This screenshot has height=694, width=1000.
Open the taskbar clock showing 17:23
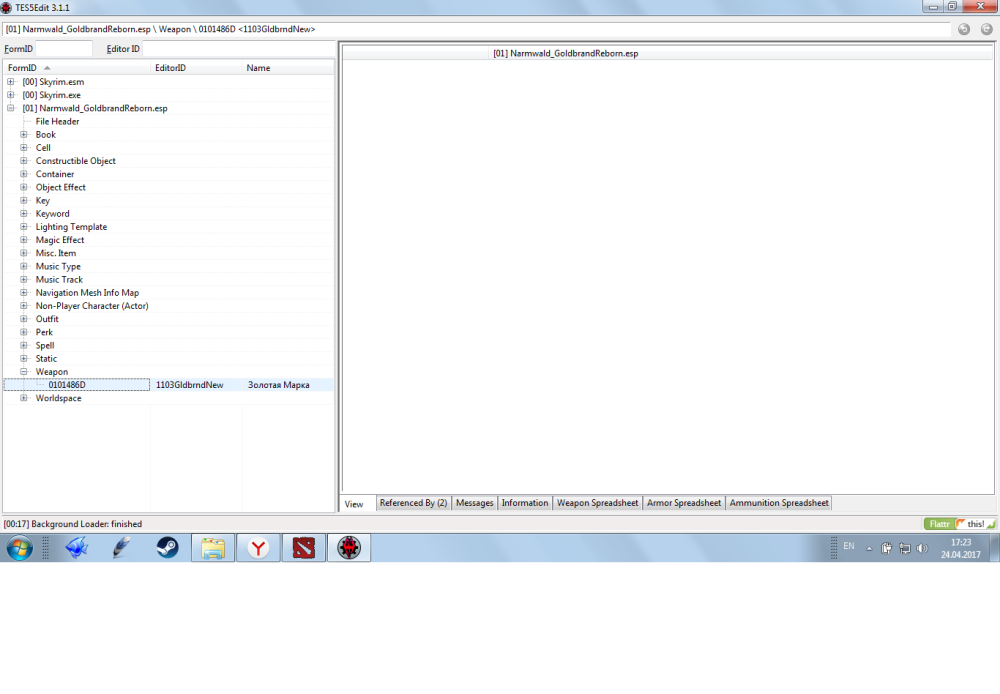point(960,549)
